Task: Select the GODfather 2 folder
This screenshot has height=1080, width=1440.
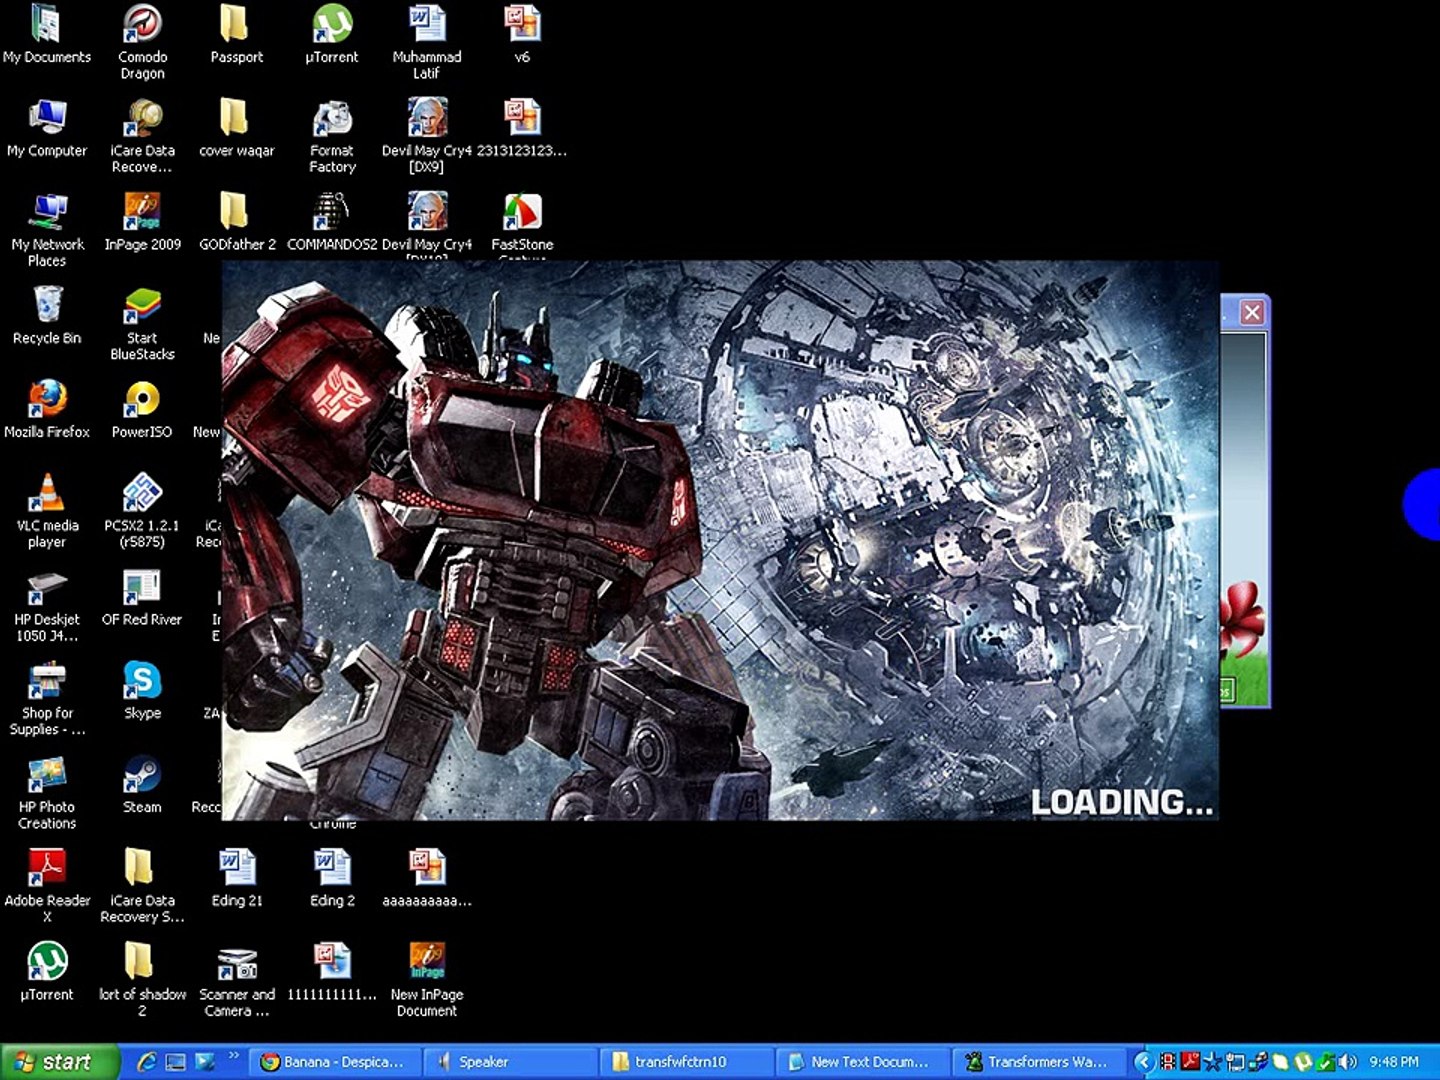Action: (237, 222)
